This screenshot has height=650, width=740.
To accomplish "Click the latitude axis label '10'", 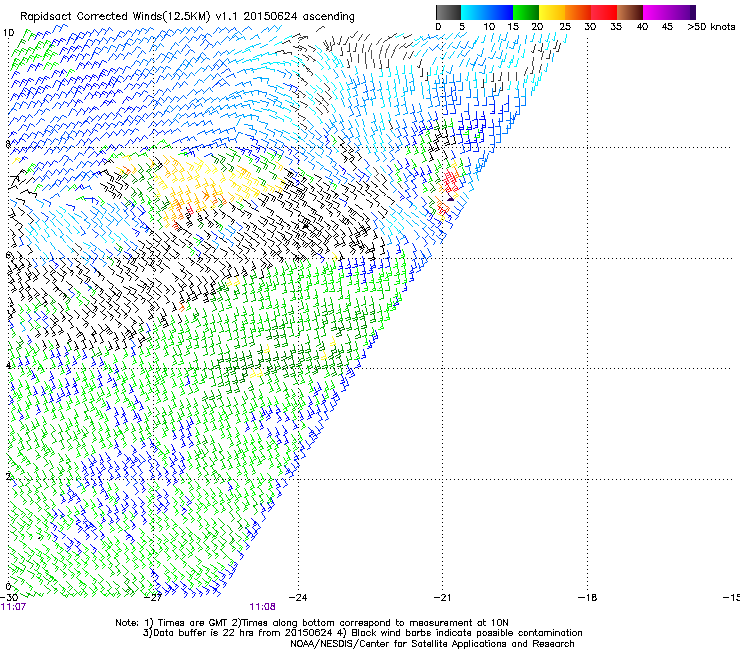I will 8,33.
